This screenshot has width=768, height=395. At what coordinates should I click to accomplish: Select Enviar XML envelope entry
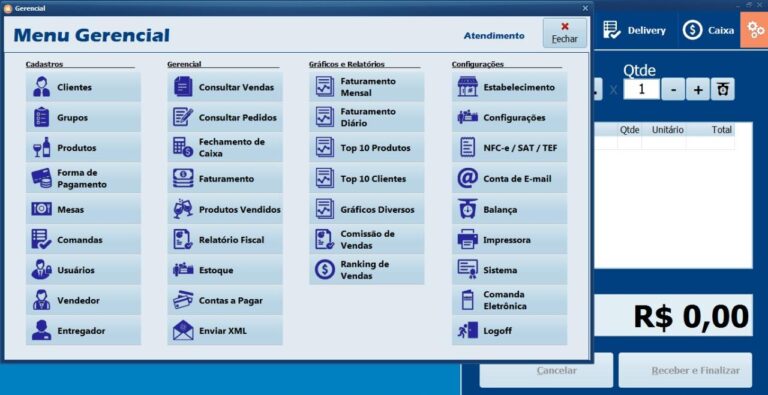(x=225, y=331)
